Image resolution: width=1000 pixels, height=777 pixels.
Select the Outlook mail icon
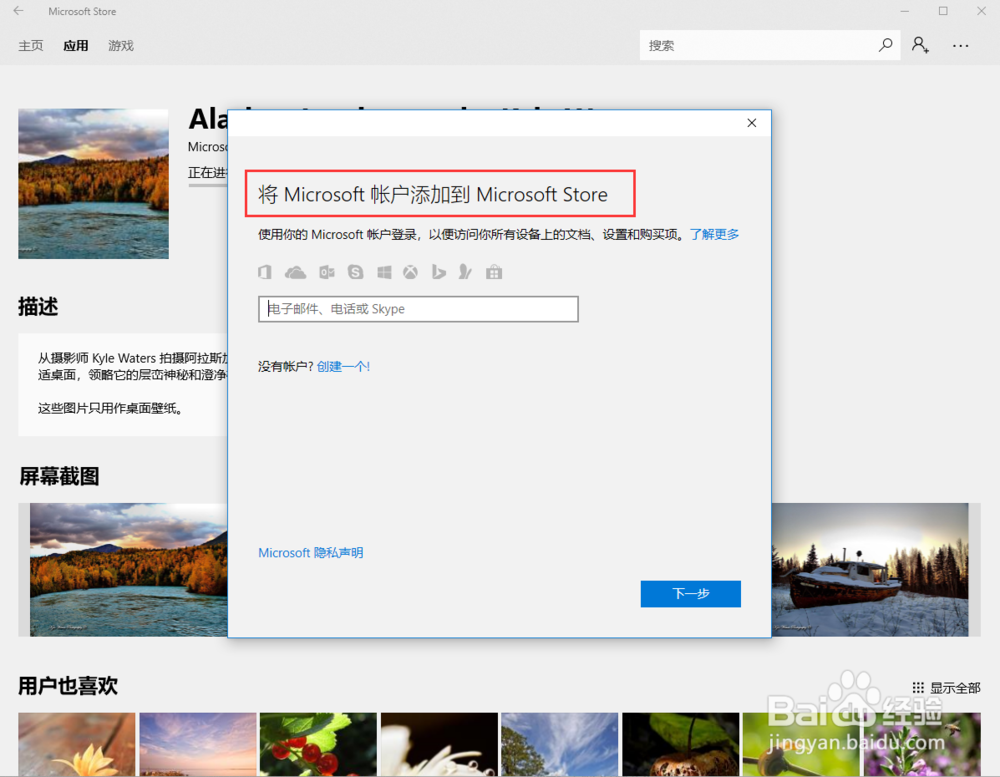(326, 271)
